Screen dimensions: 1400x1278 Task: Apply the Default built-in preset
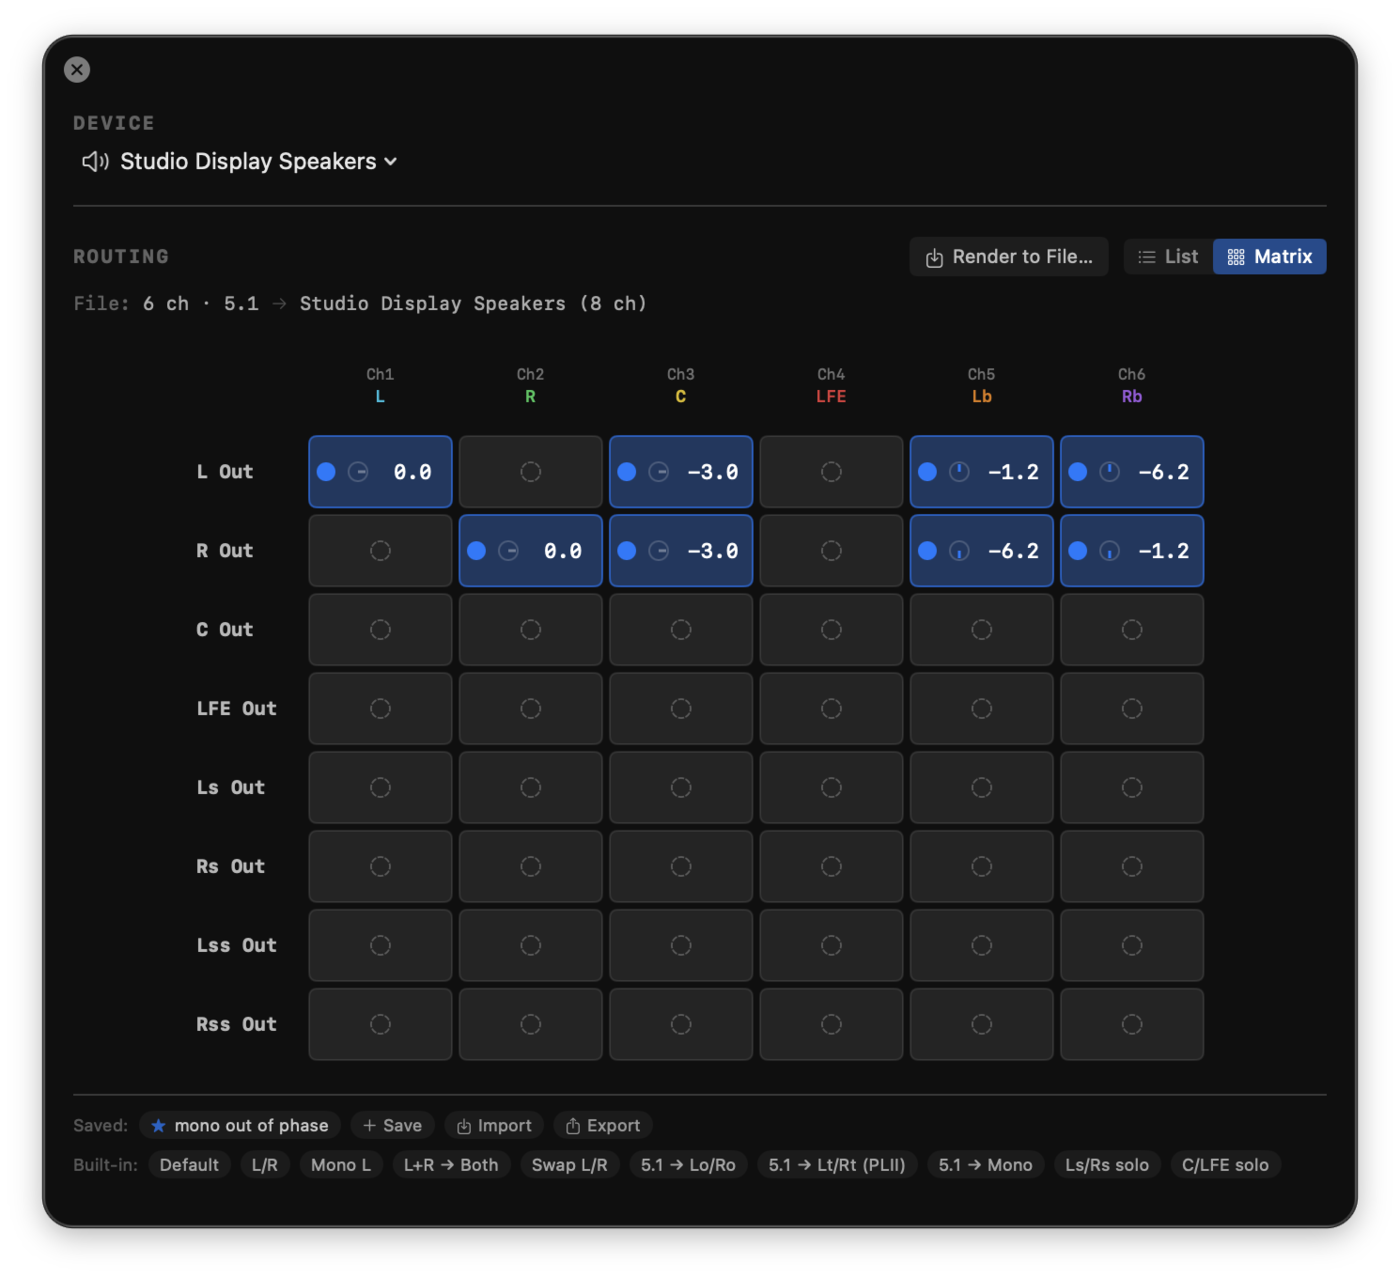[189, 1165]
